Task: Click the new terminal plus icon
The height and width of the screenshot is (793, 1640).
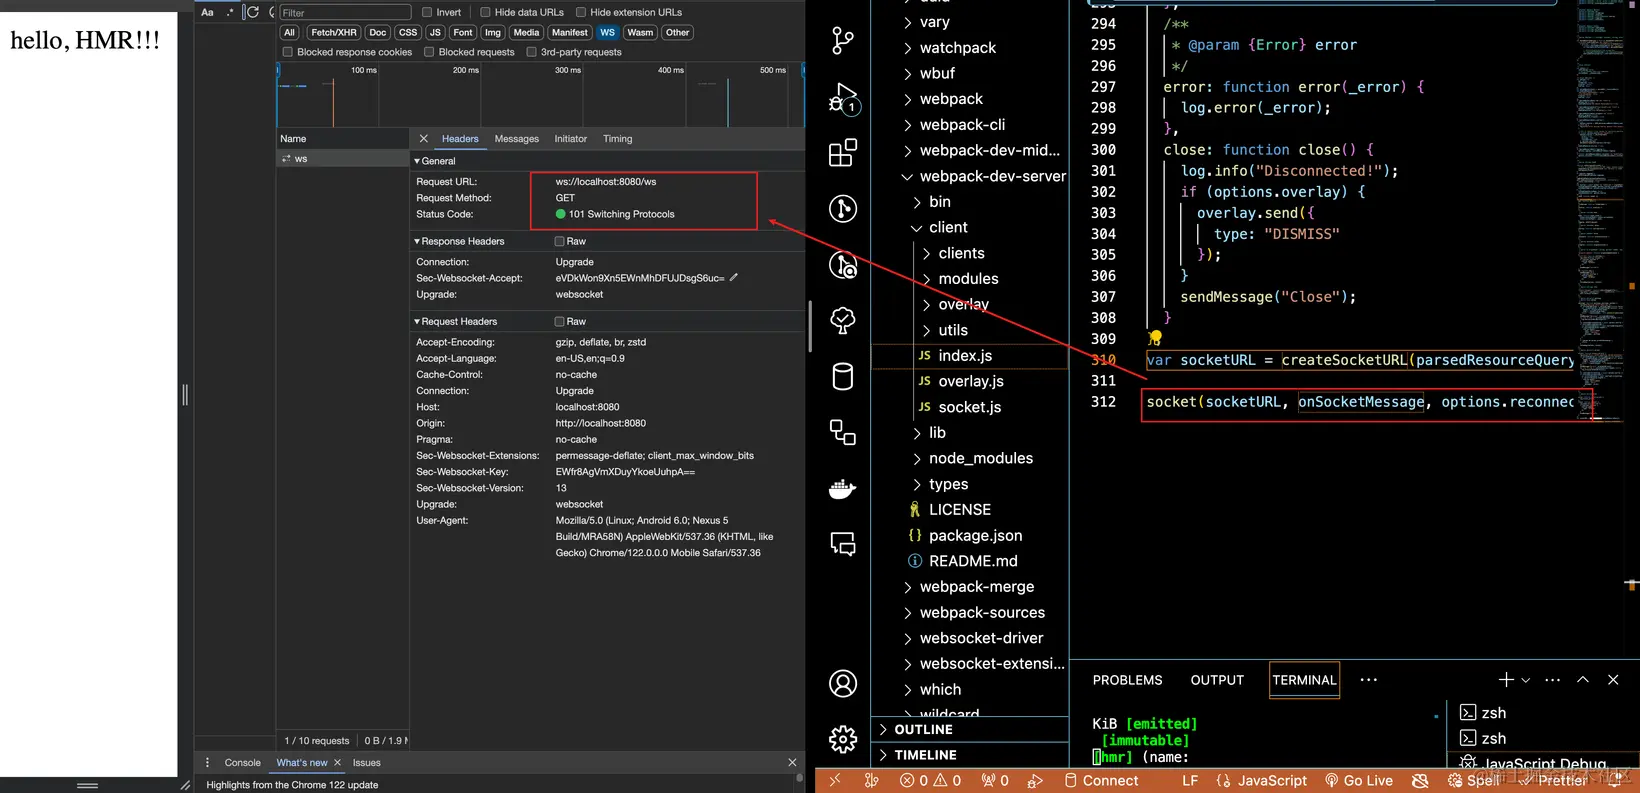Action: point(1506,679)
